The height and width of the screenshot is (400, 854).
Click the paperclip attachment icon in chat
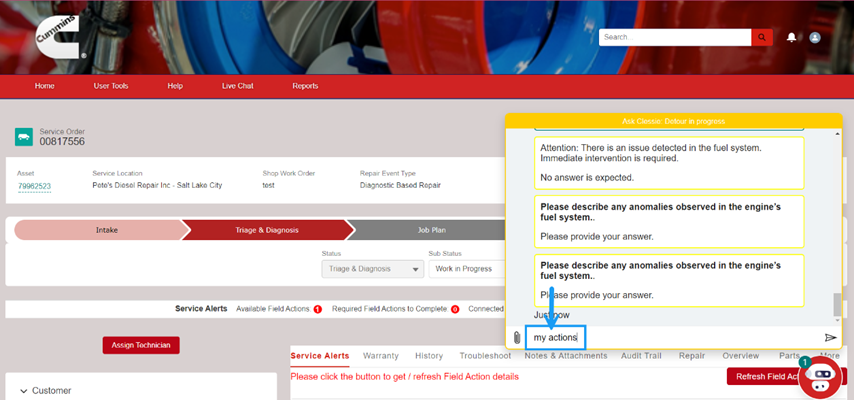tap(517, 338)
